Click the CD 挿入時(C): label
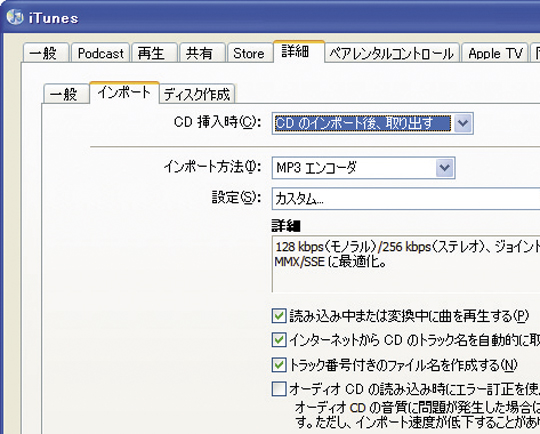This screenshot has height=434, width=540. (217, 122)
